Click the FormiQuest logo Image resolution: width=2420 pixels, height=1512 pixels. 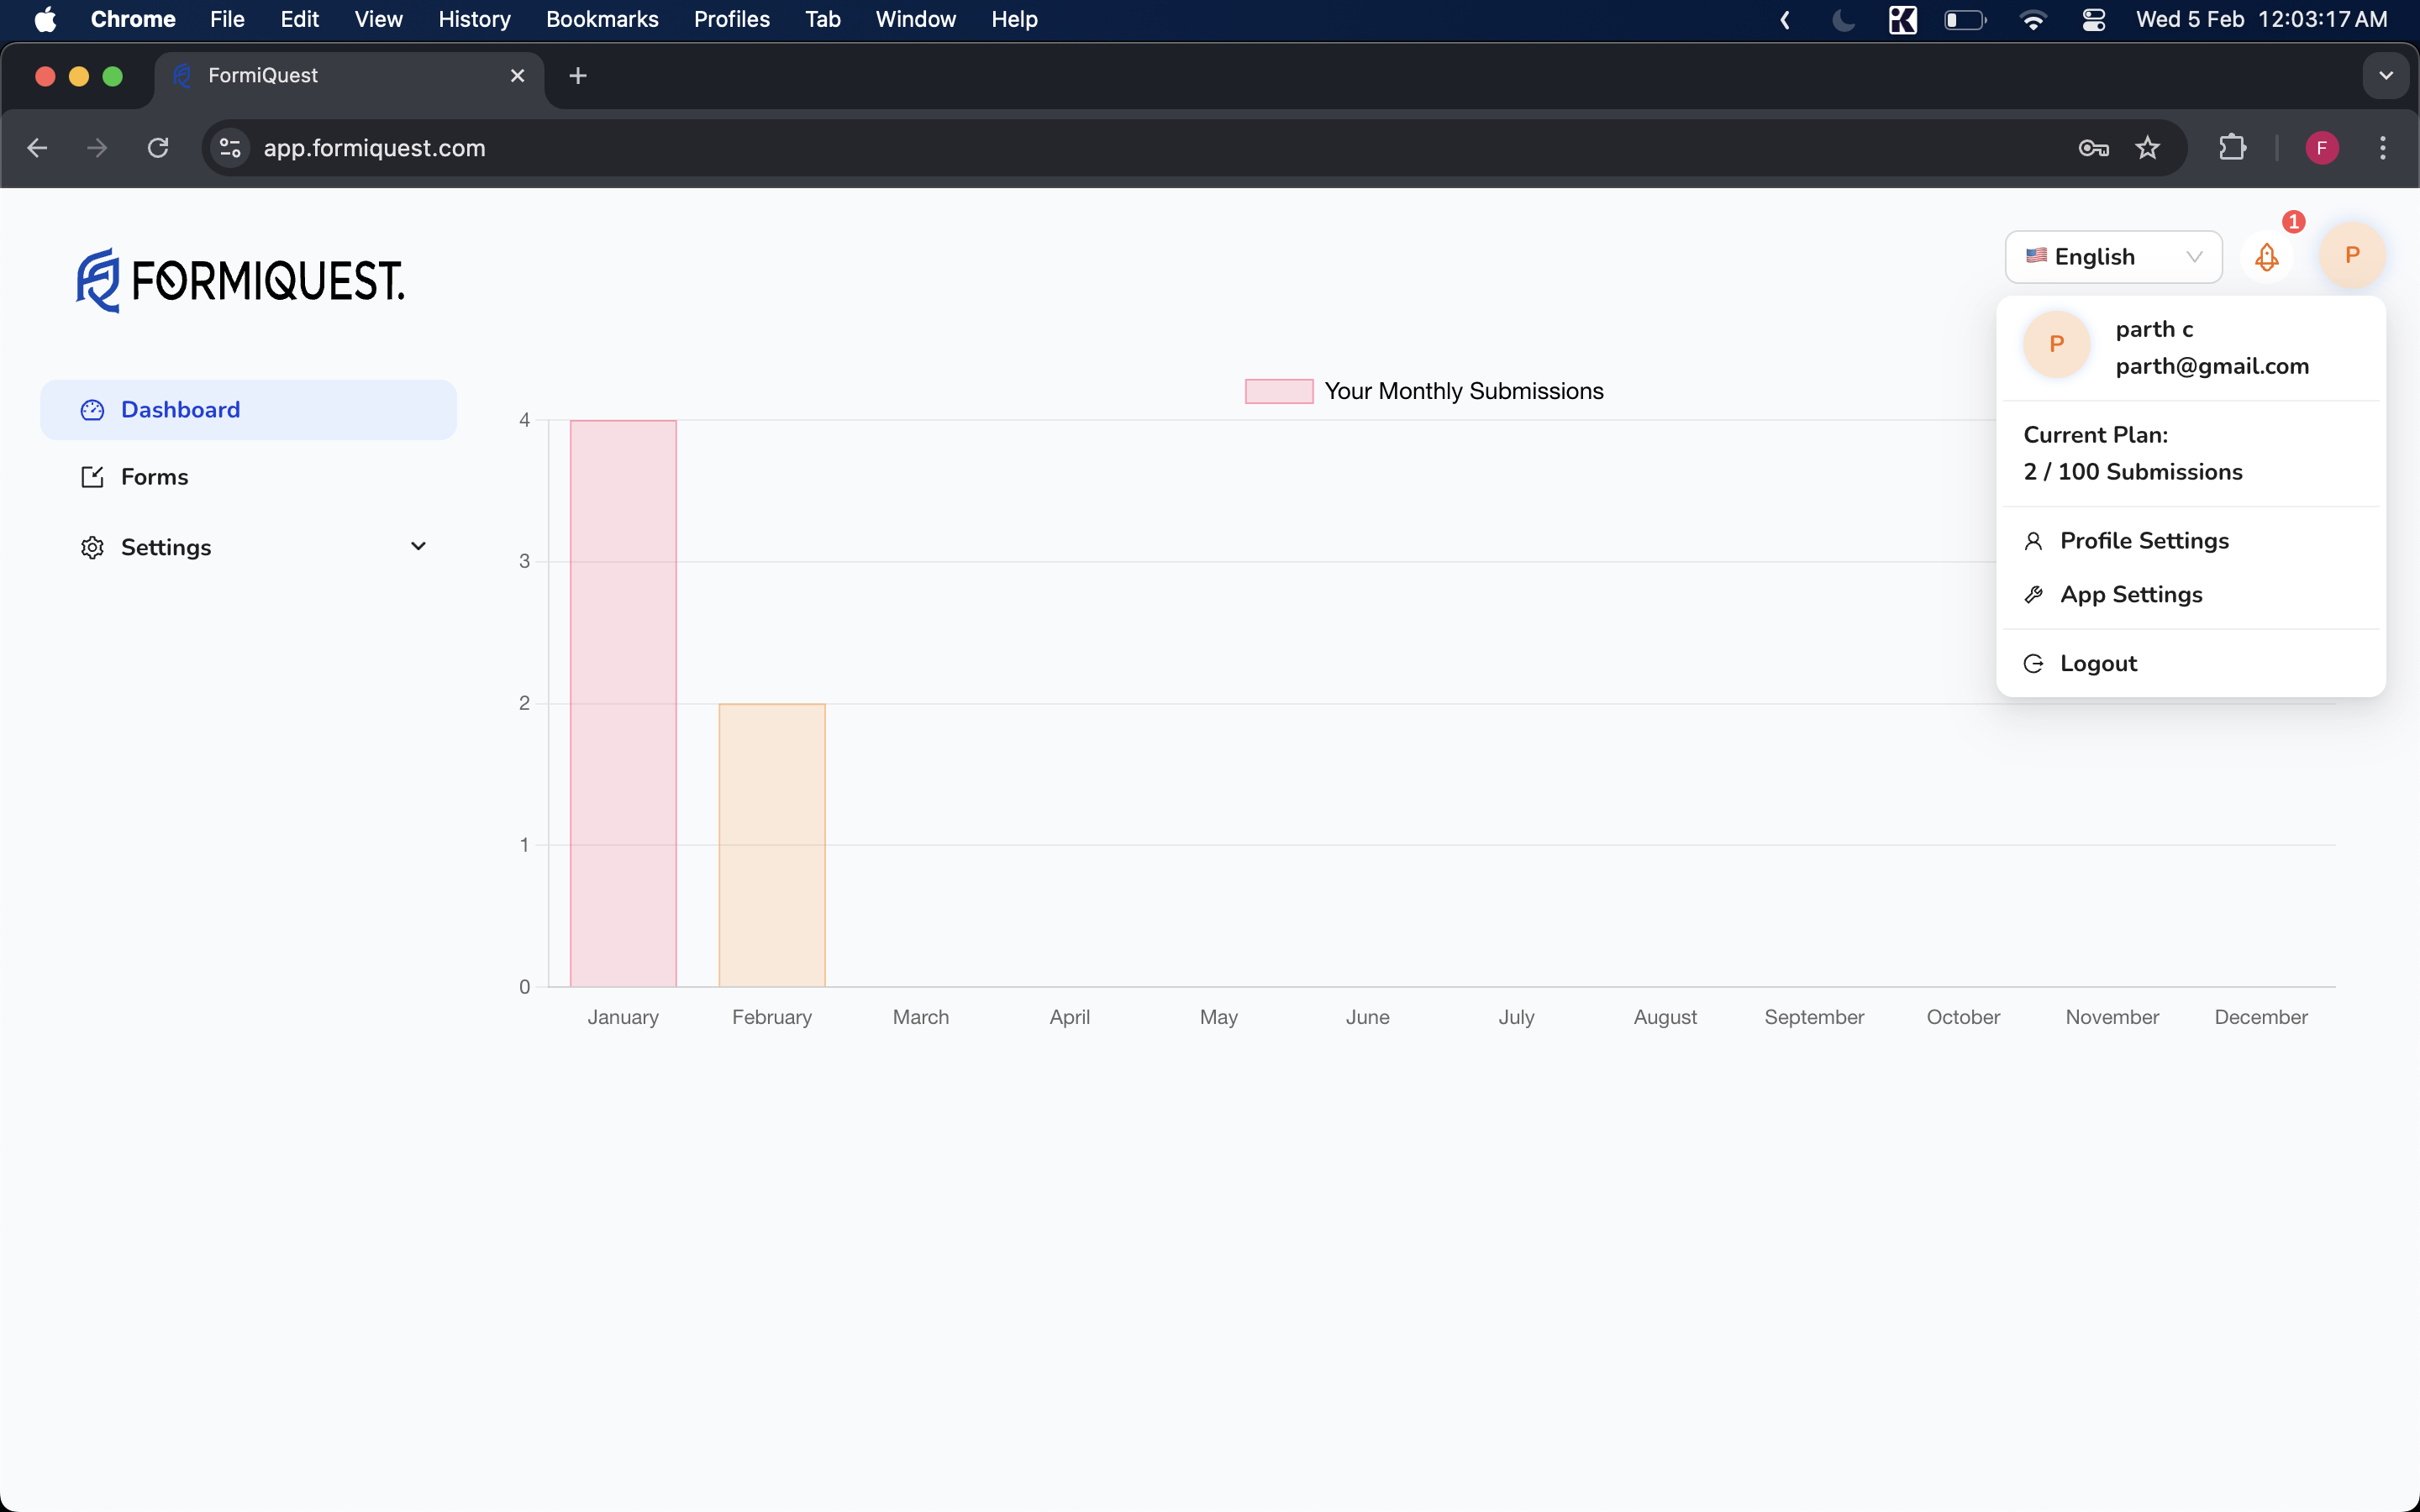tap(240, 280)
